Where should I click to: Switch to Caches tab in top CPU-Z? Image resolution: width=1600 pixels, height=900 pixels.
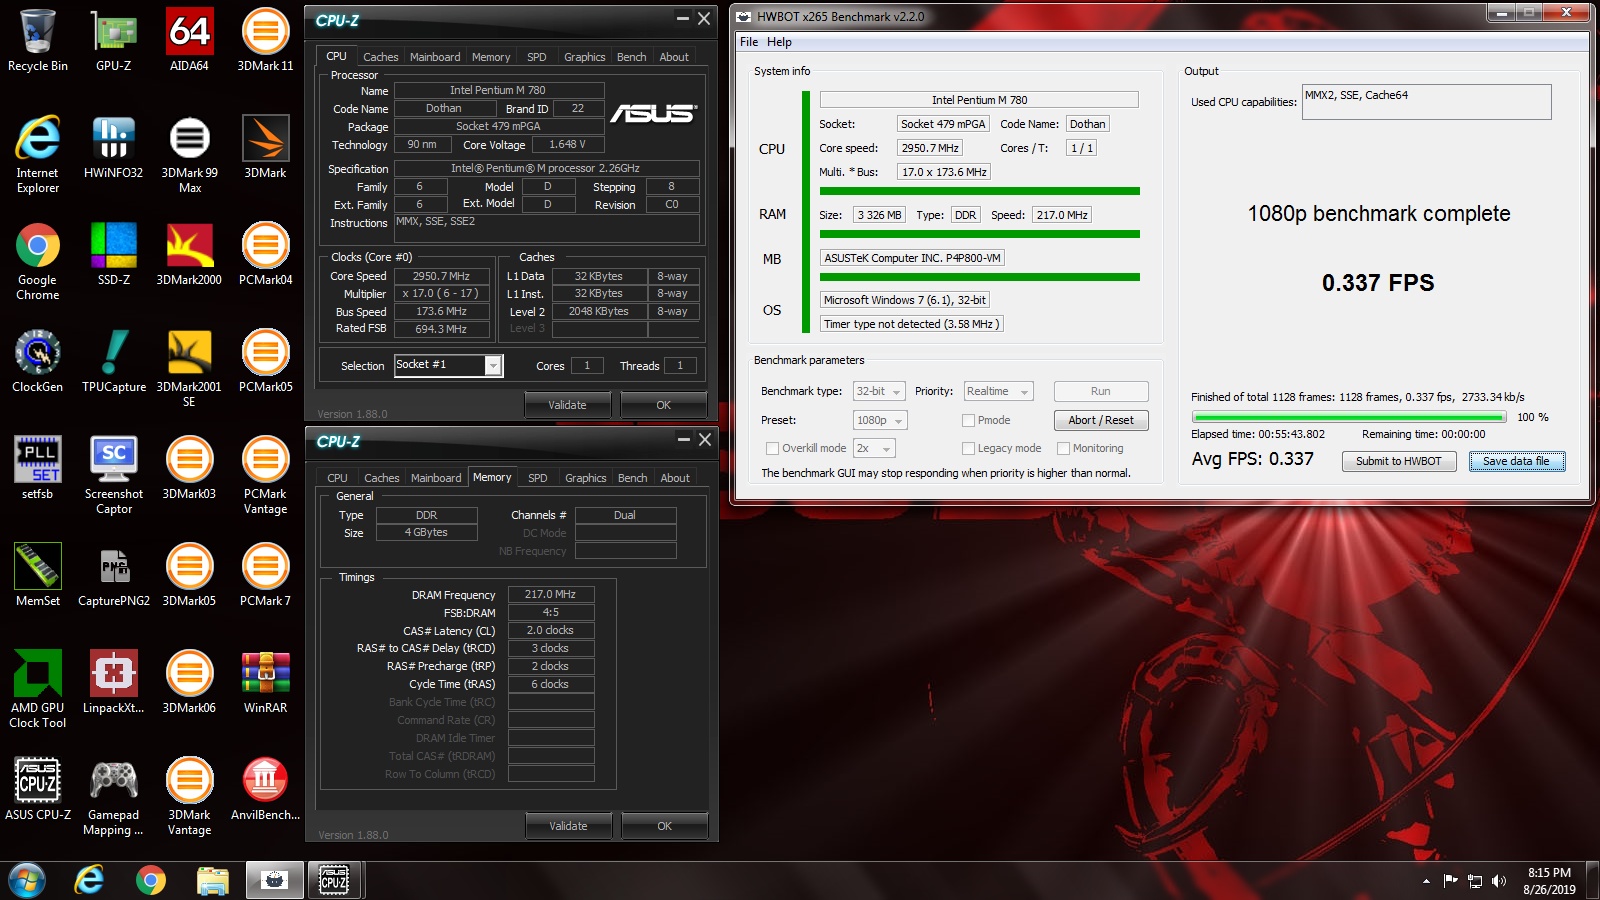pos(380,57)
